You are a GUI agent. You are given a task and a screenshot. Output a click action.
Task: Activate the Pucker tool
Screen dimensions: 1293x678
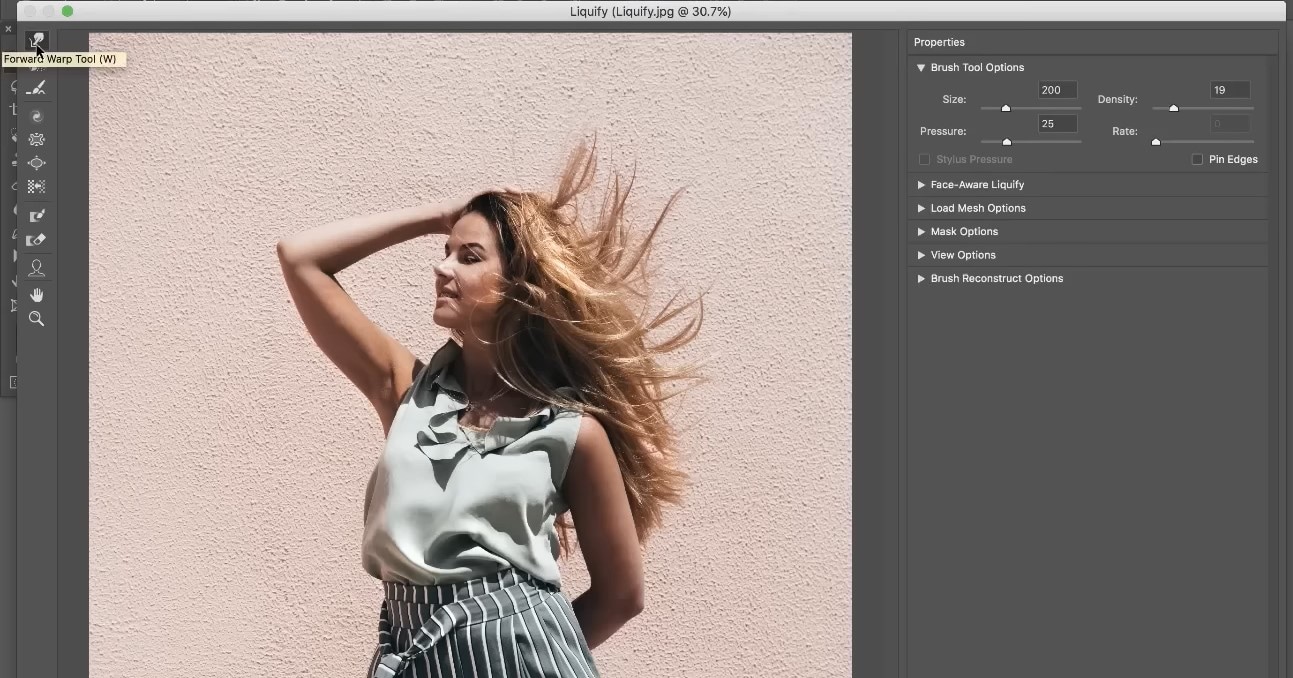coord(36,140)
